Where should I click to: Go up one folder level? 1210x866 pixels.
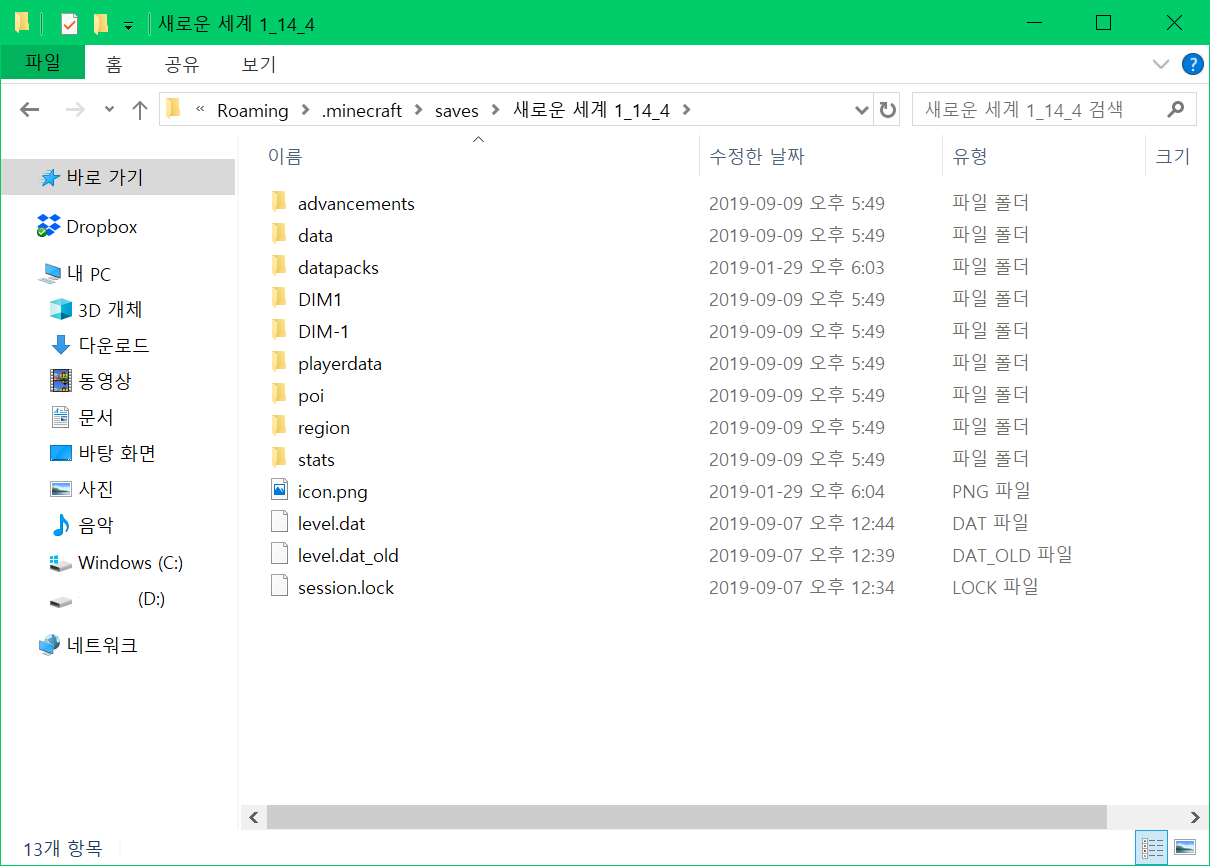(140, 110)
